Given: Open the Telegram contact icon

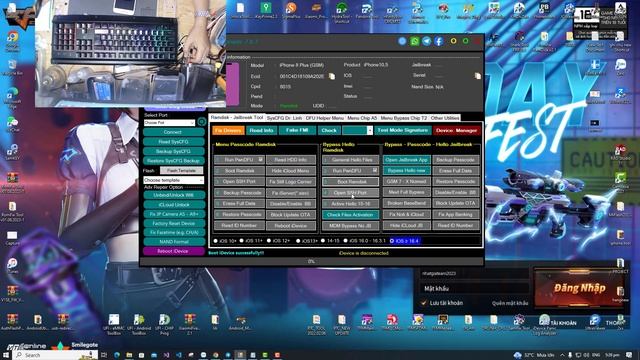Looking at the screenshot, I should [427, 41].
